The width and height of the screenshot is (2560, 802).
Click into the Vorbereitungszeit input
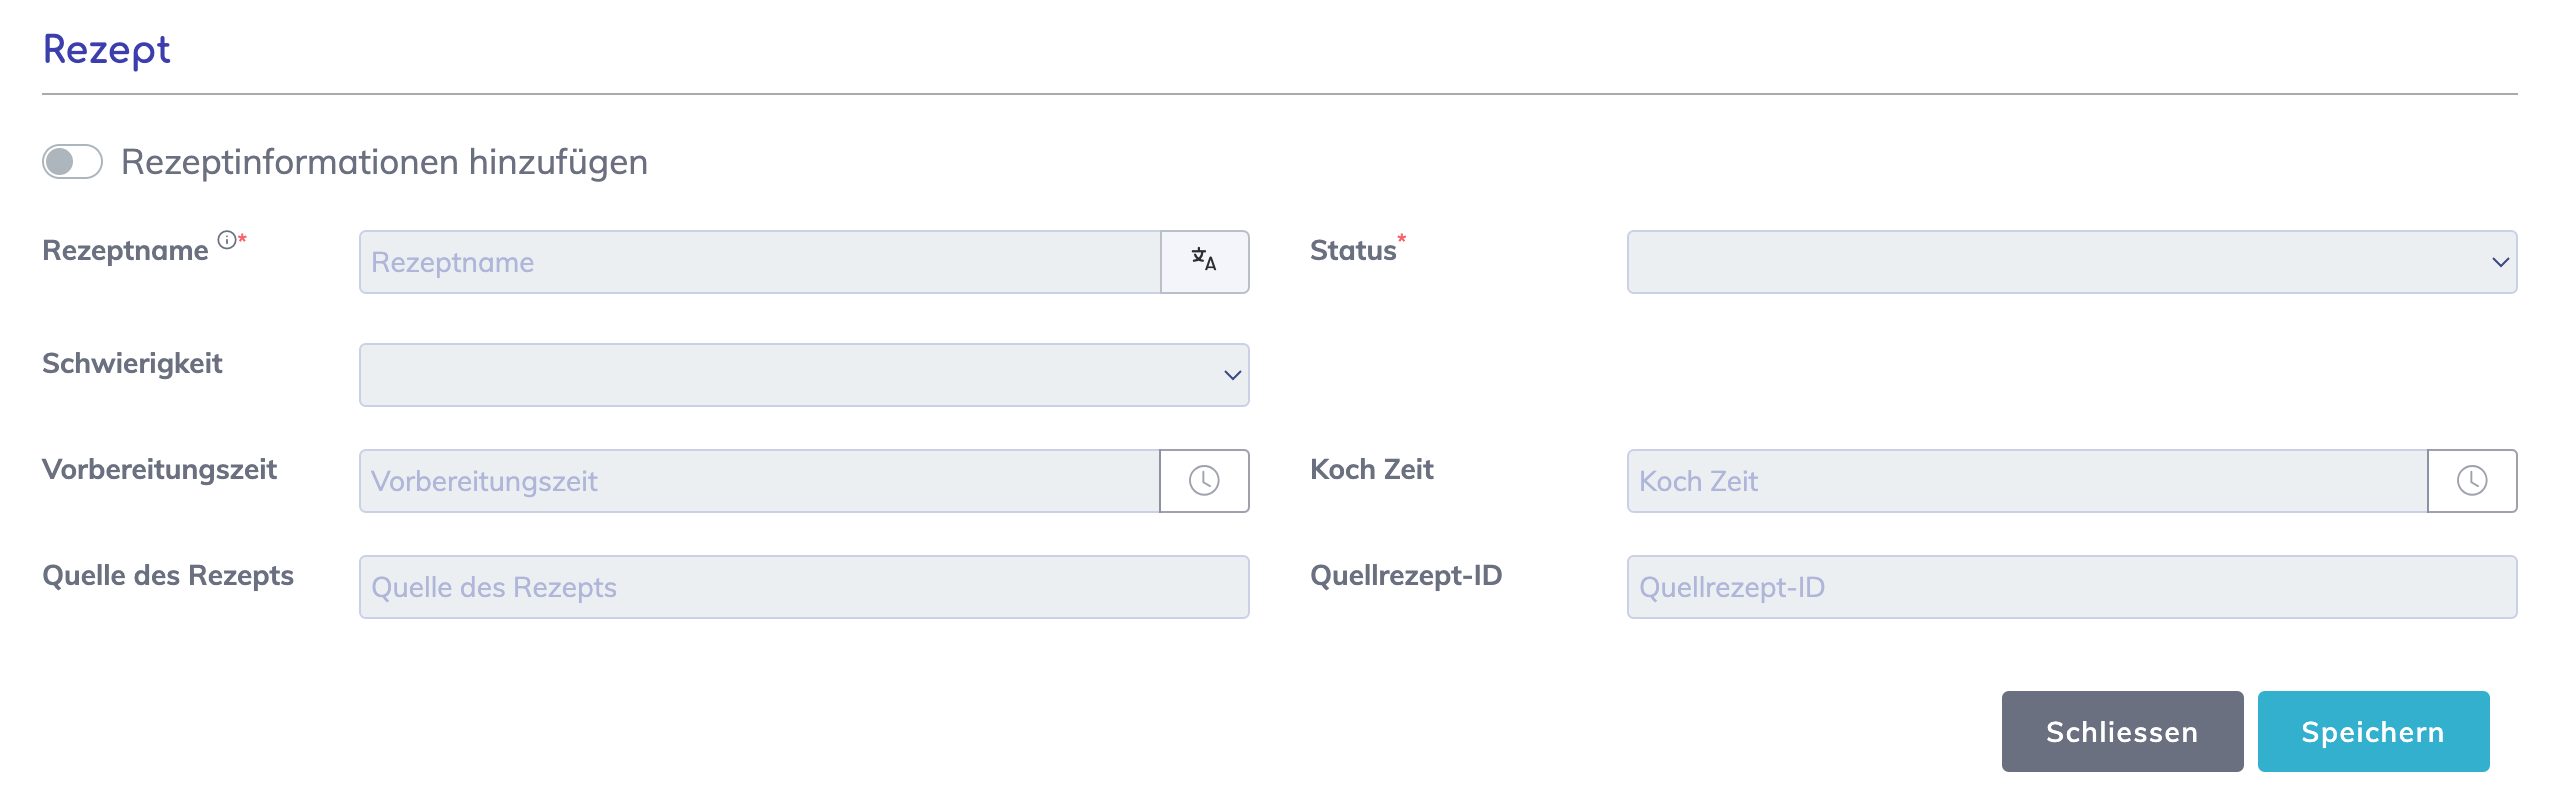tap(760, 481)
